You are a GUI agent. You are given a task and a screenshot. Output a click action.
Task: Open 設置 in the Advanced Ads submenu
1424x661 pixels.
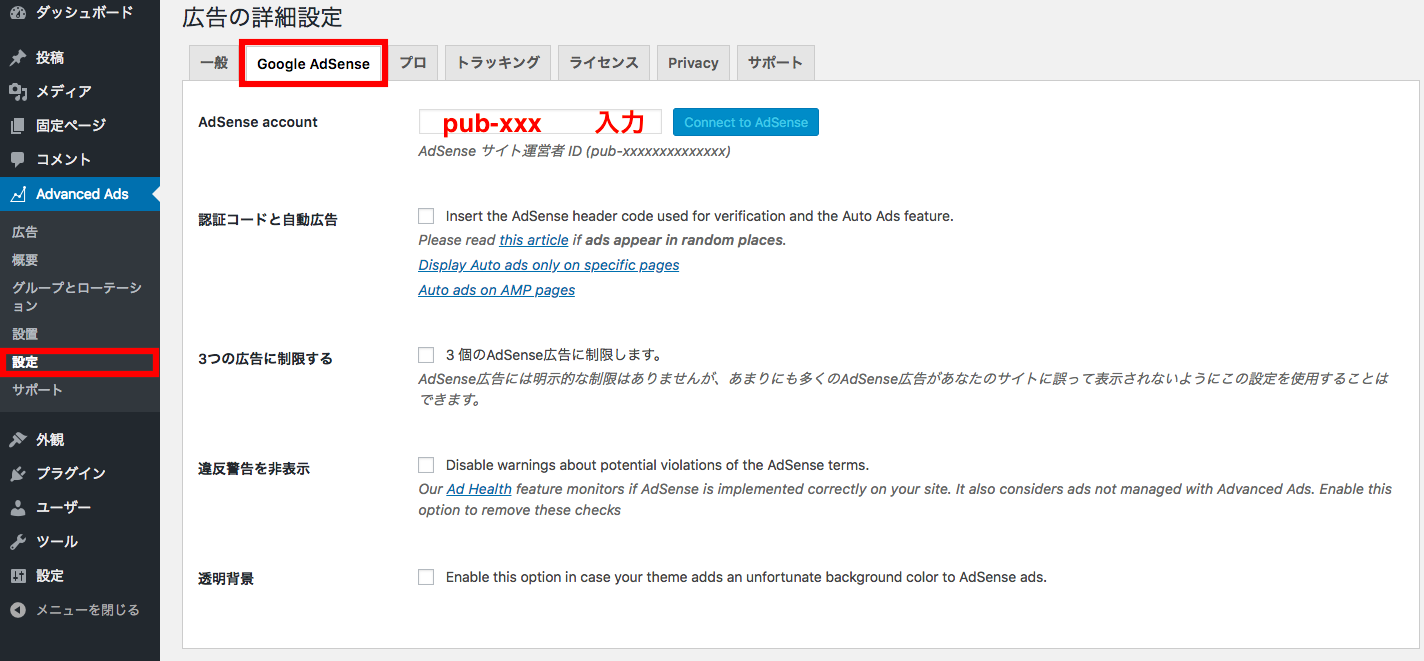click(25, 334)
